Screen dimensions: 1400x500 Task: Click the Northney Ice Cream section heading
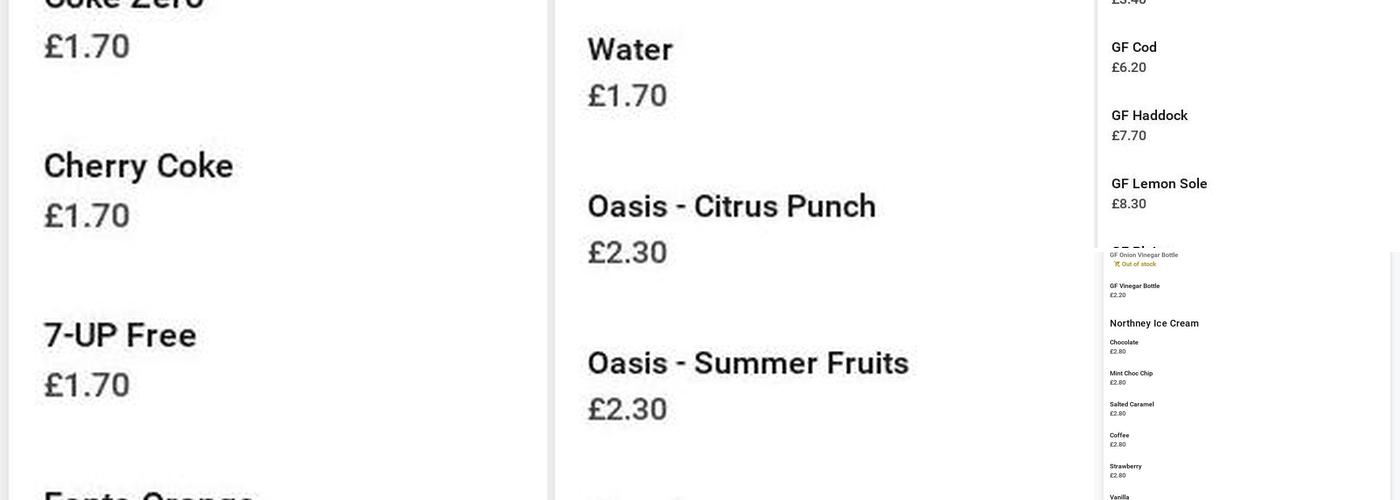click(1154, 324)
